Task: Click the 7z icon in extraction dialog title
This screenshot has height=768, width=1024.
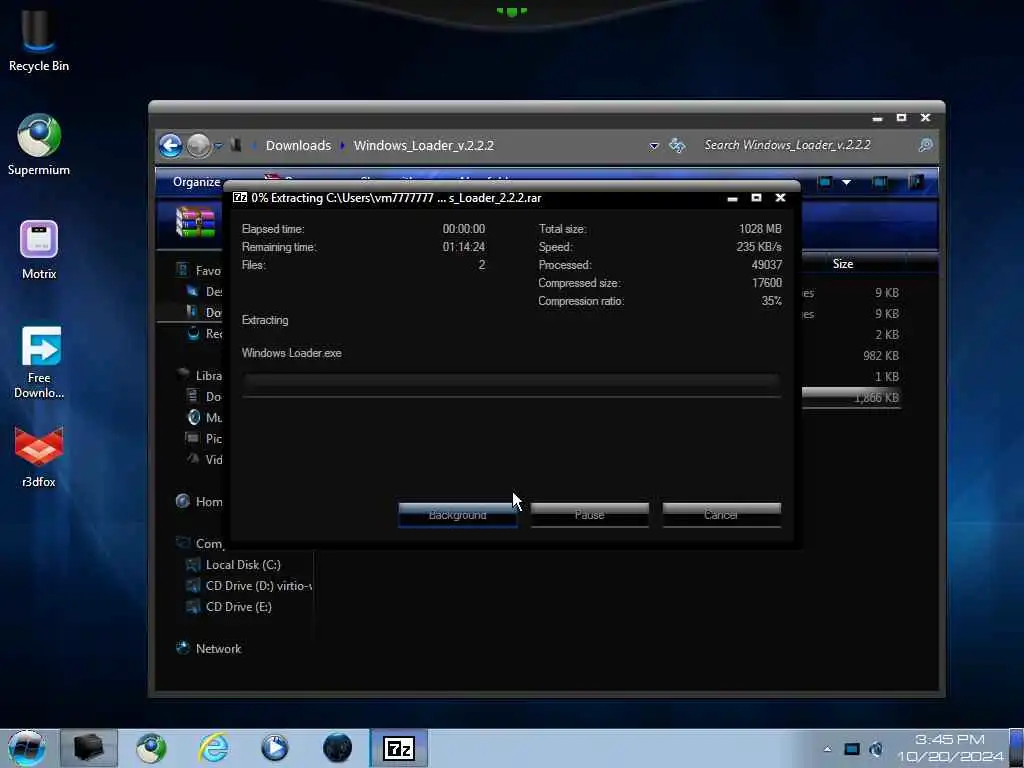Action: click(240, 197)
